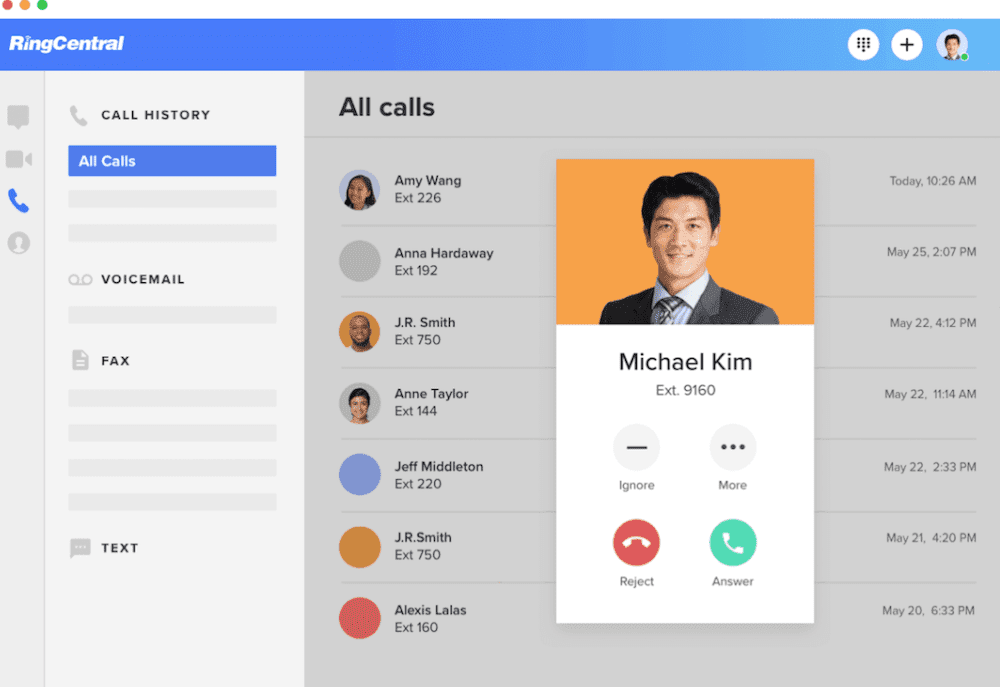The image size is (1000, 687).
Task: Click the RingCentral logo
Action: (66, 43)
